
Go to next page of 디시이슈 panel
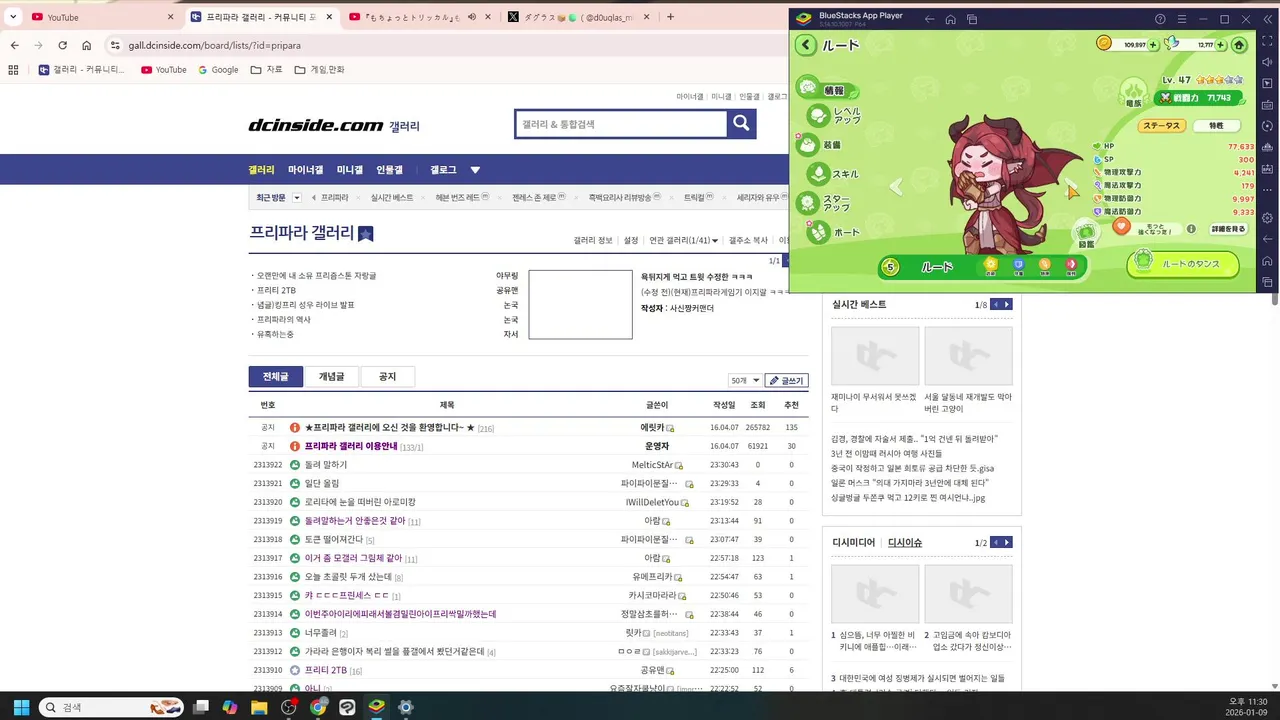click(1007, 542)
